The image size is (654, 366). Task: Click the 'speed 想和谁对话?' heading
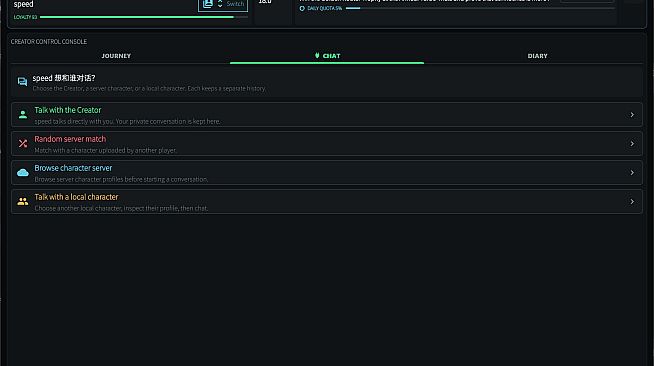click(64, 78)
